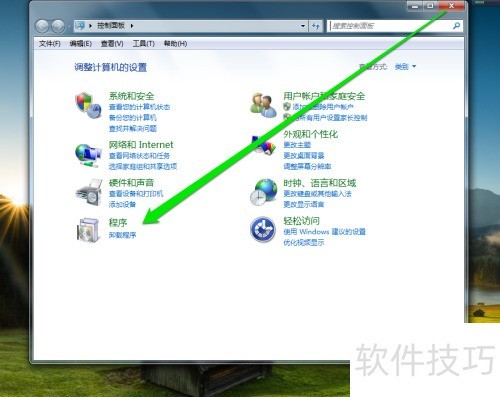Viewport: 500px width, 397px height.
Task: Click 查找并解决问题 link
Action: [x=132, y=129]
